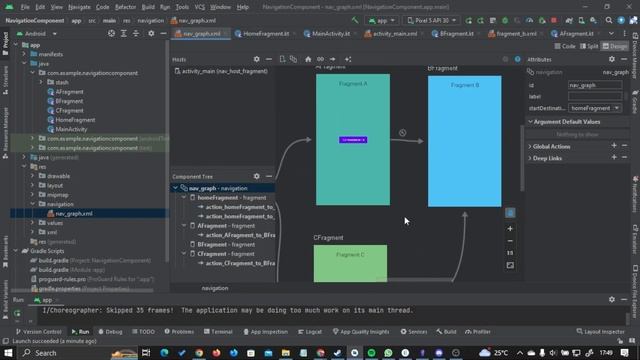Image resolution: width=640 pixels, height=360 pixels.
Task: Open the Navigate menu
Action: pyautogui.click(x=79, y=7)
